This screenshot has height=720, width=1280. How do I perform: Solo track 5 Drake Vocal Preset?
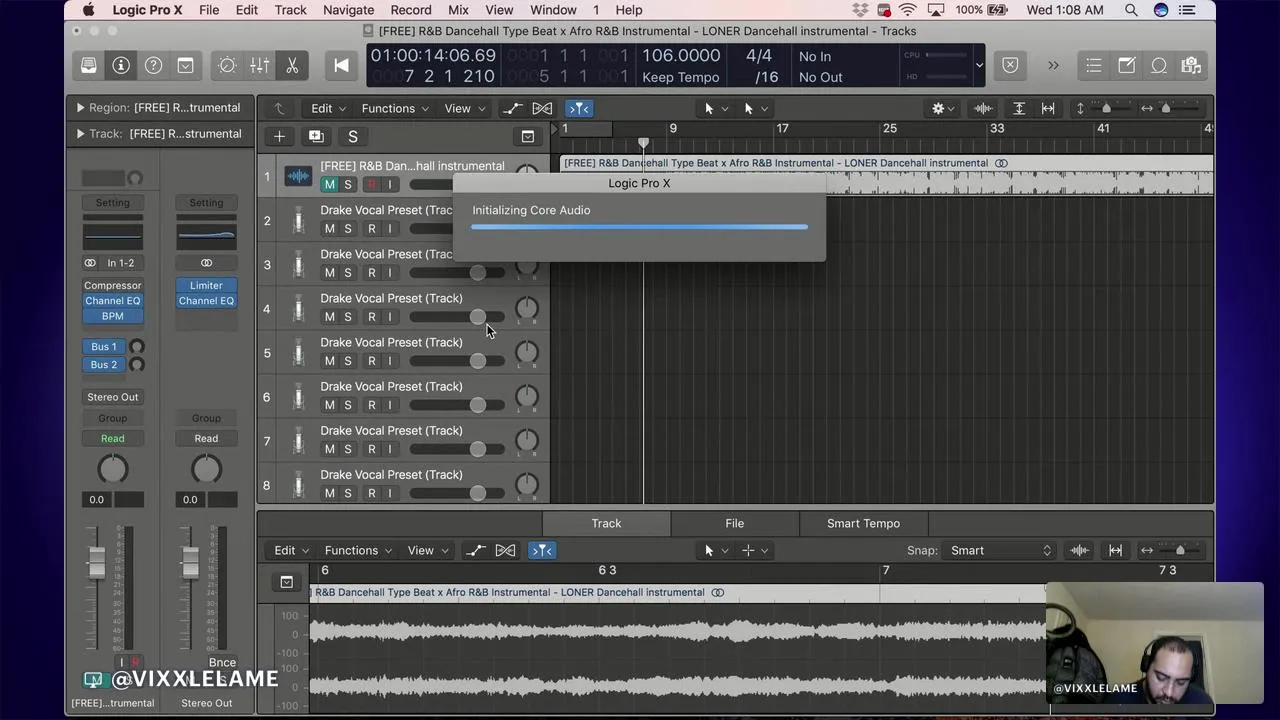348,361
